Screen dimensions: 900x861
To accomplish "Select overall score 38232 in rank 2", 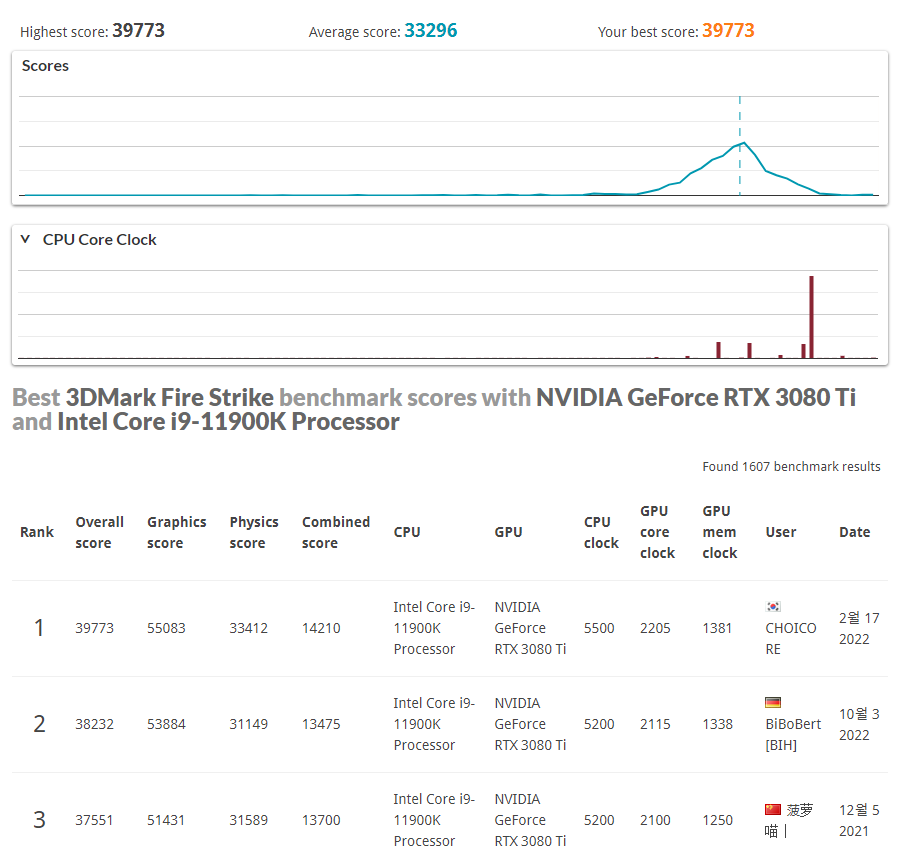I will pos(94,724).
